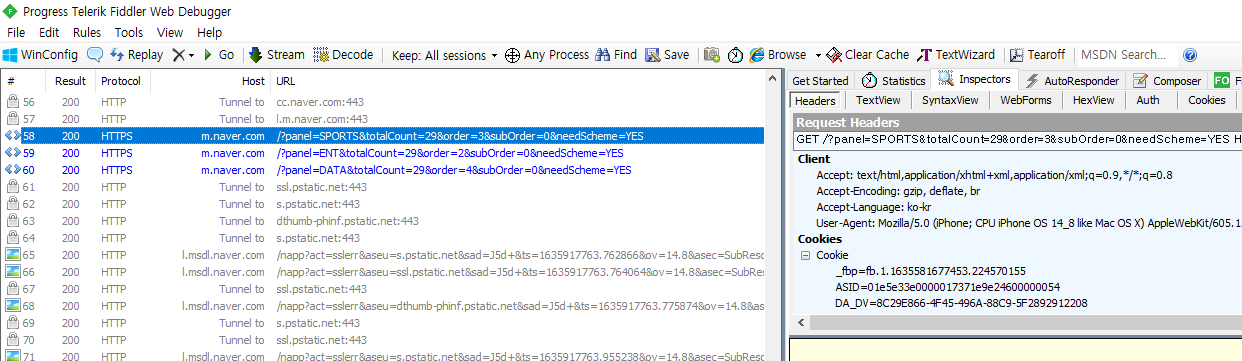Click Tearoff to detach inspectors

pyautogui.click(x=1038, y=55)
